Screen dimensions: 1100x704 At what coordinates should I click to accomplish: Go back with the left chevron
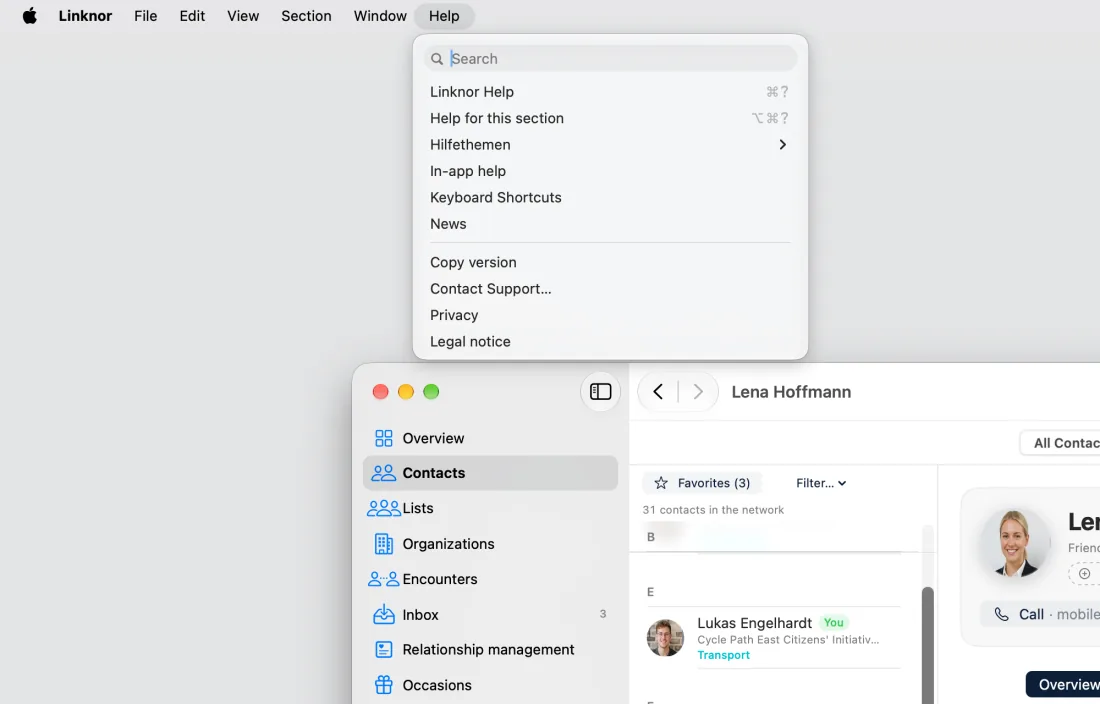[658, 392]
